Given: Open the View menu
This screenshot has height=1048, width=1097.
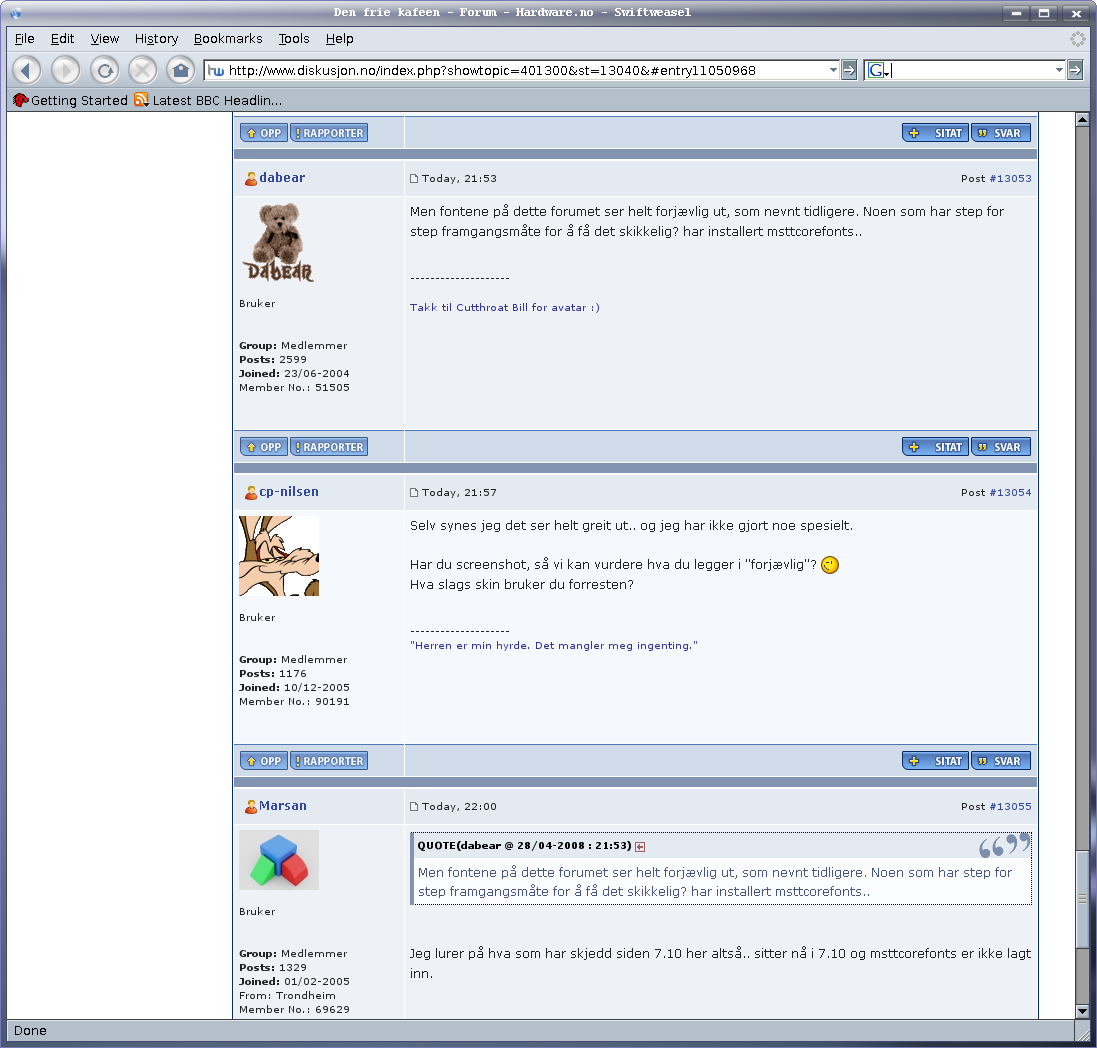Looking at the screenshot, I should 105,38.
